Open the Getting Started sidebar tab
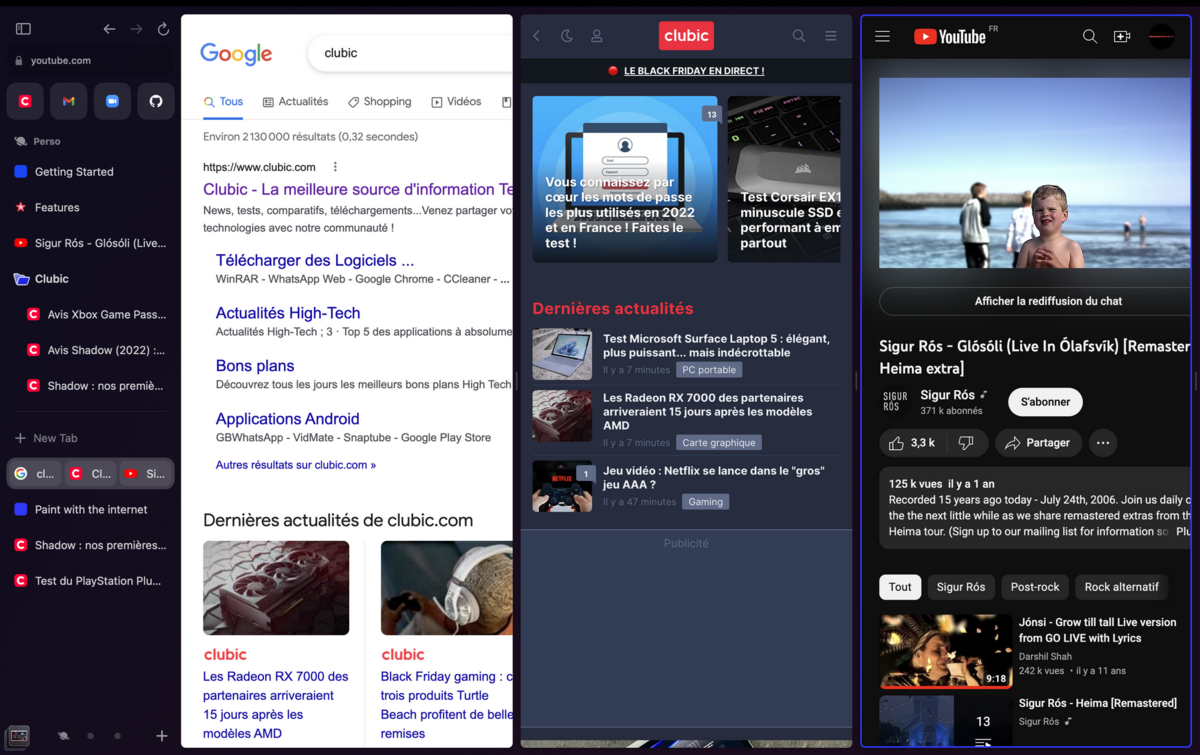This screenshot has width=1200, height=755. point(90,172)
